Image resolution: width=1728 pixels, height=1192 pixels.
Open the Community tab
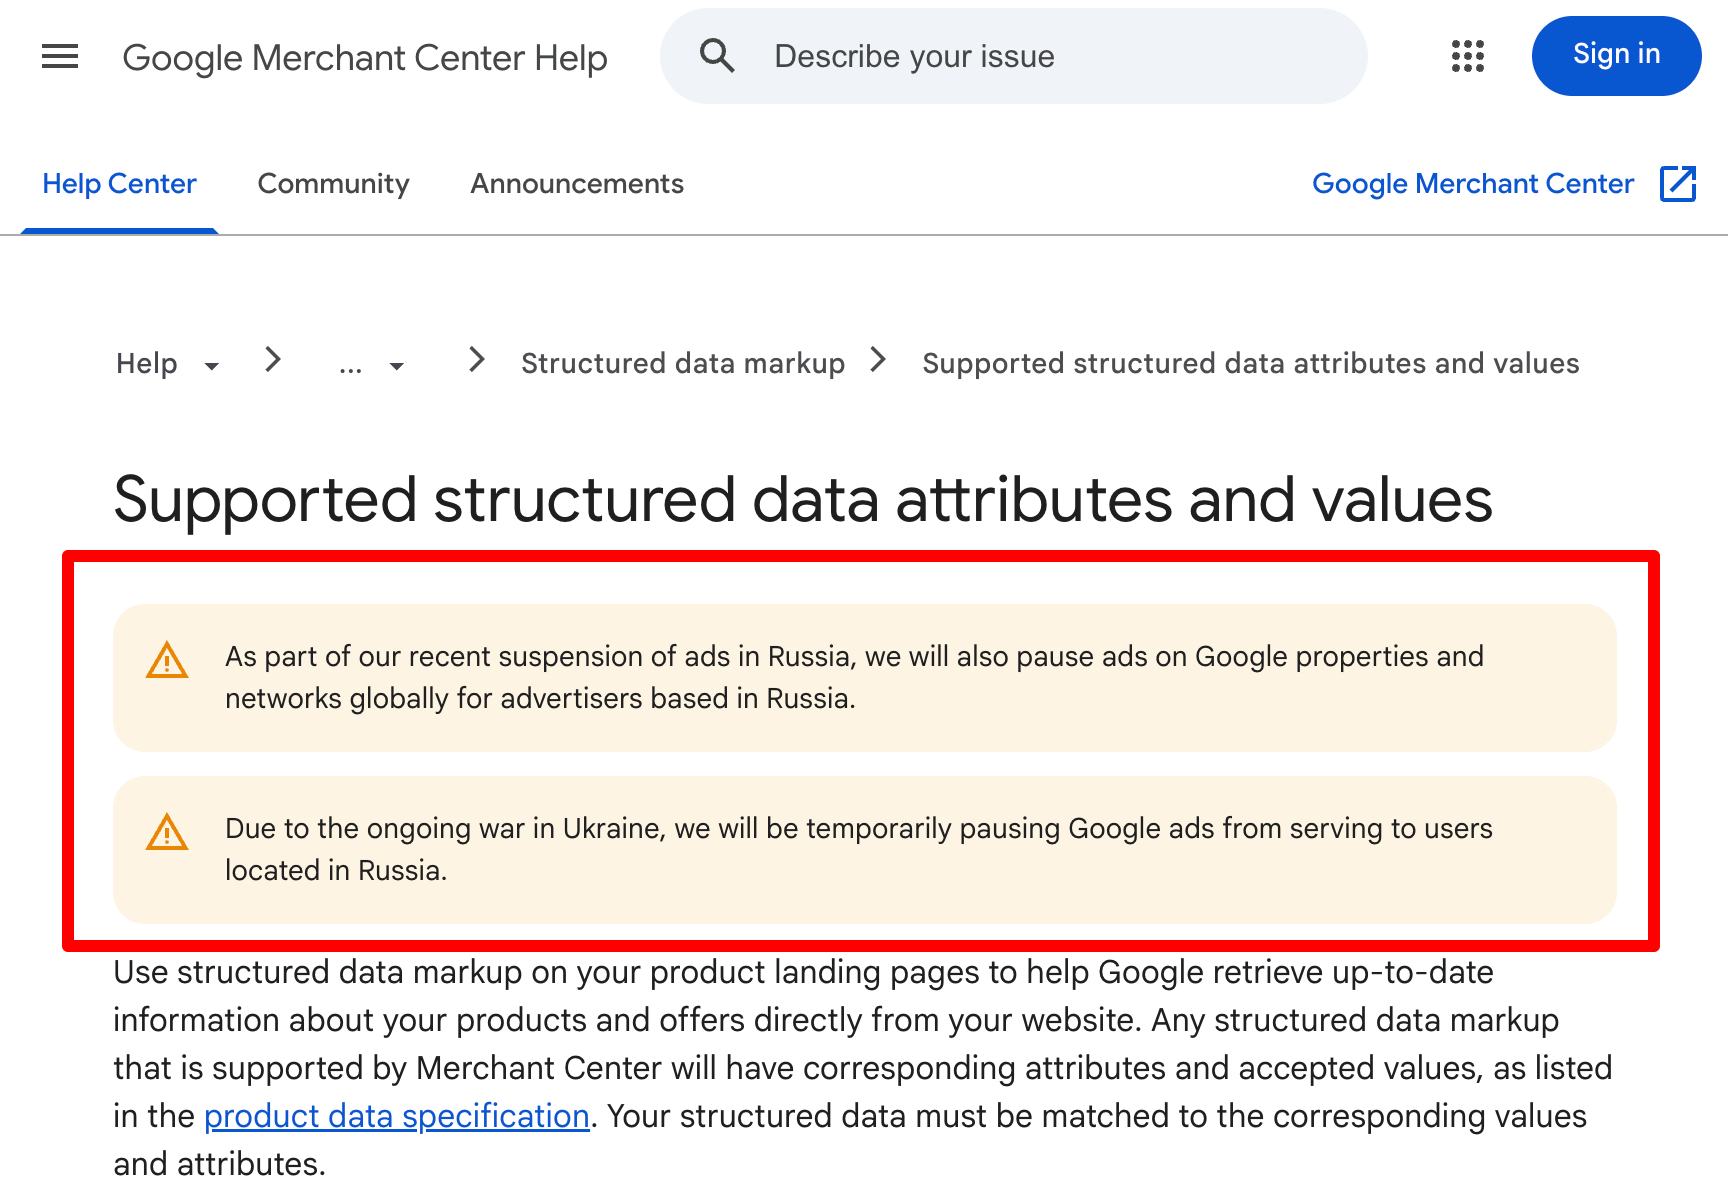coord(334,184)
